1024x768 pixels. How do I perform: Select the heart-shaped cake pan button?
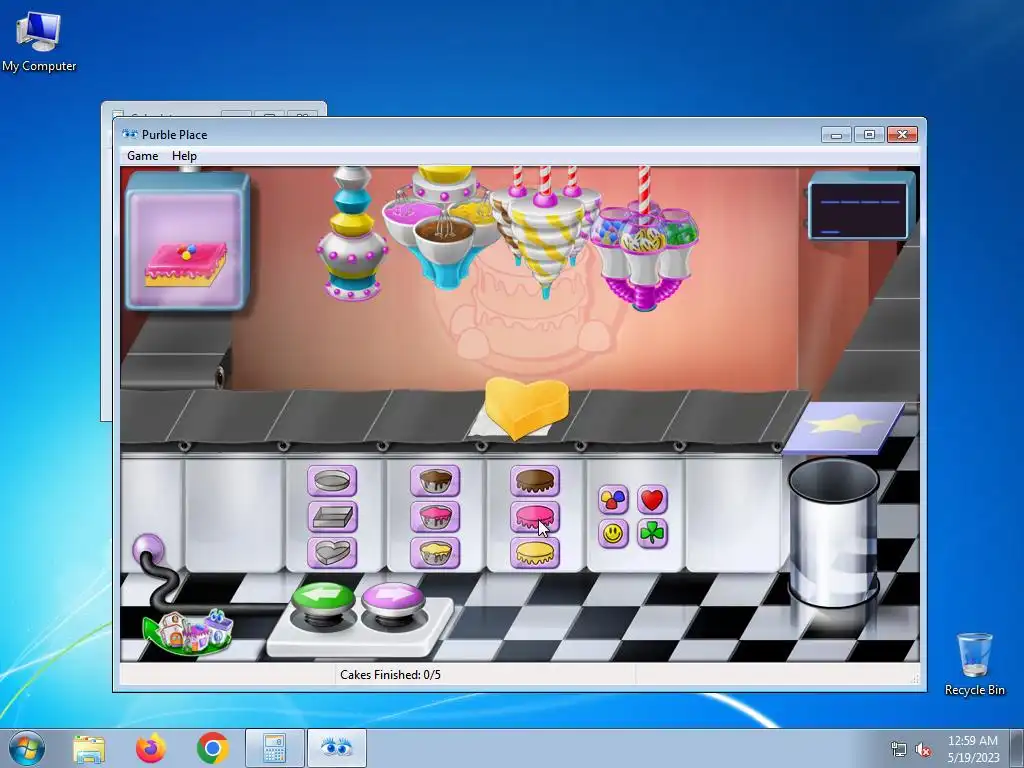[332, 552]
